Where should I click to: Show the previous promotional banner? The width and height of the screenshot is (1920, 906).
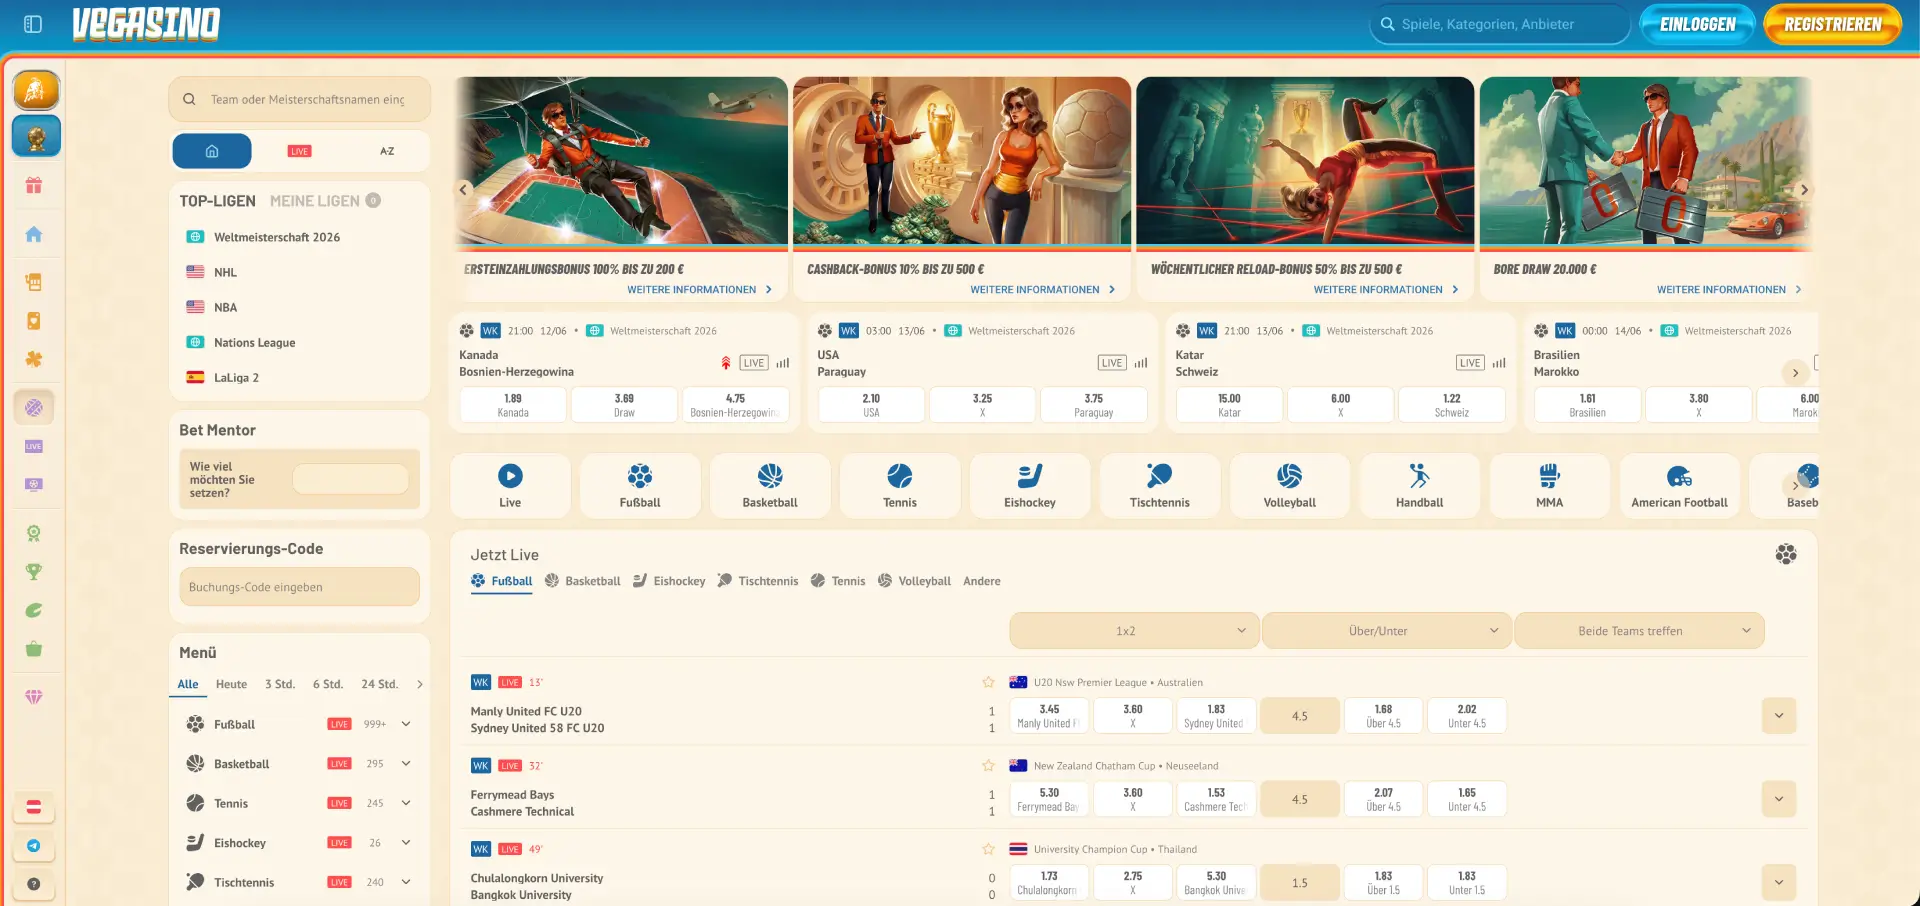click(x=463, y=189)
